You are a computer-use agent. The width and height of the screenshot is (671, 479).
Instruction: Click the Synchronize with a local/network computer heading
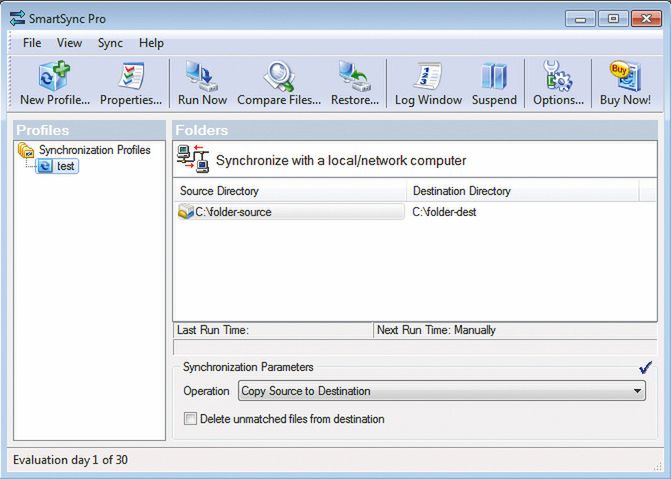341,161
